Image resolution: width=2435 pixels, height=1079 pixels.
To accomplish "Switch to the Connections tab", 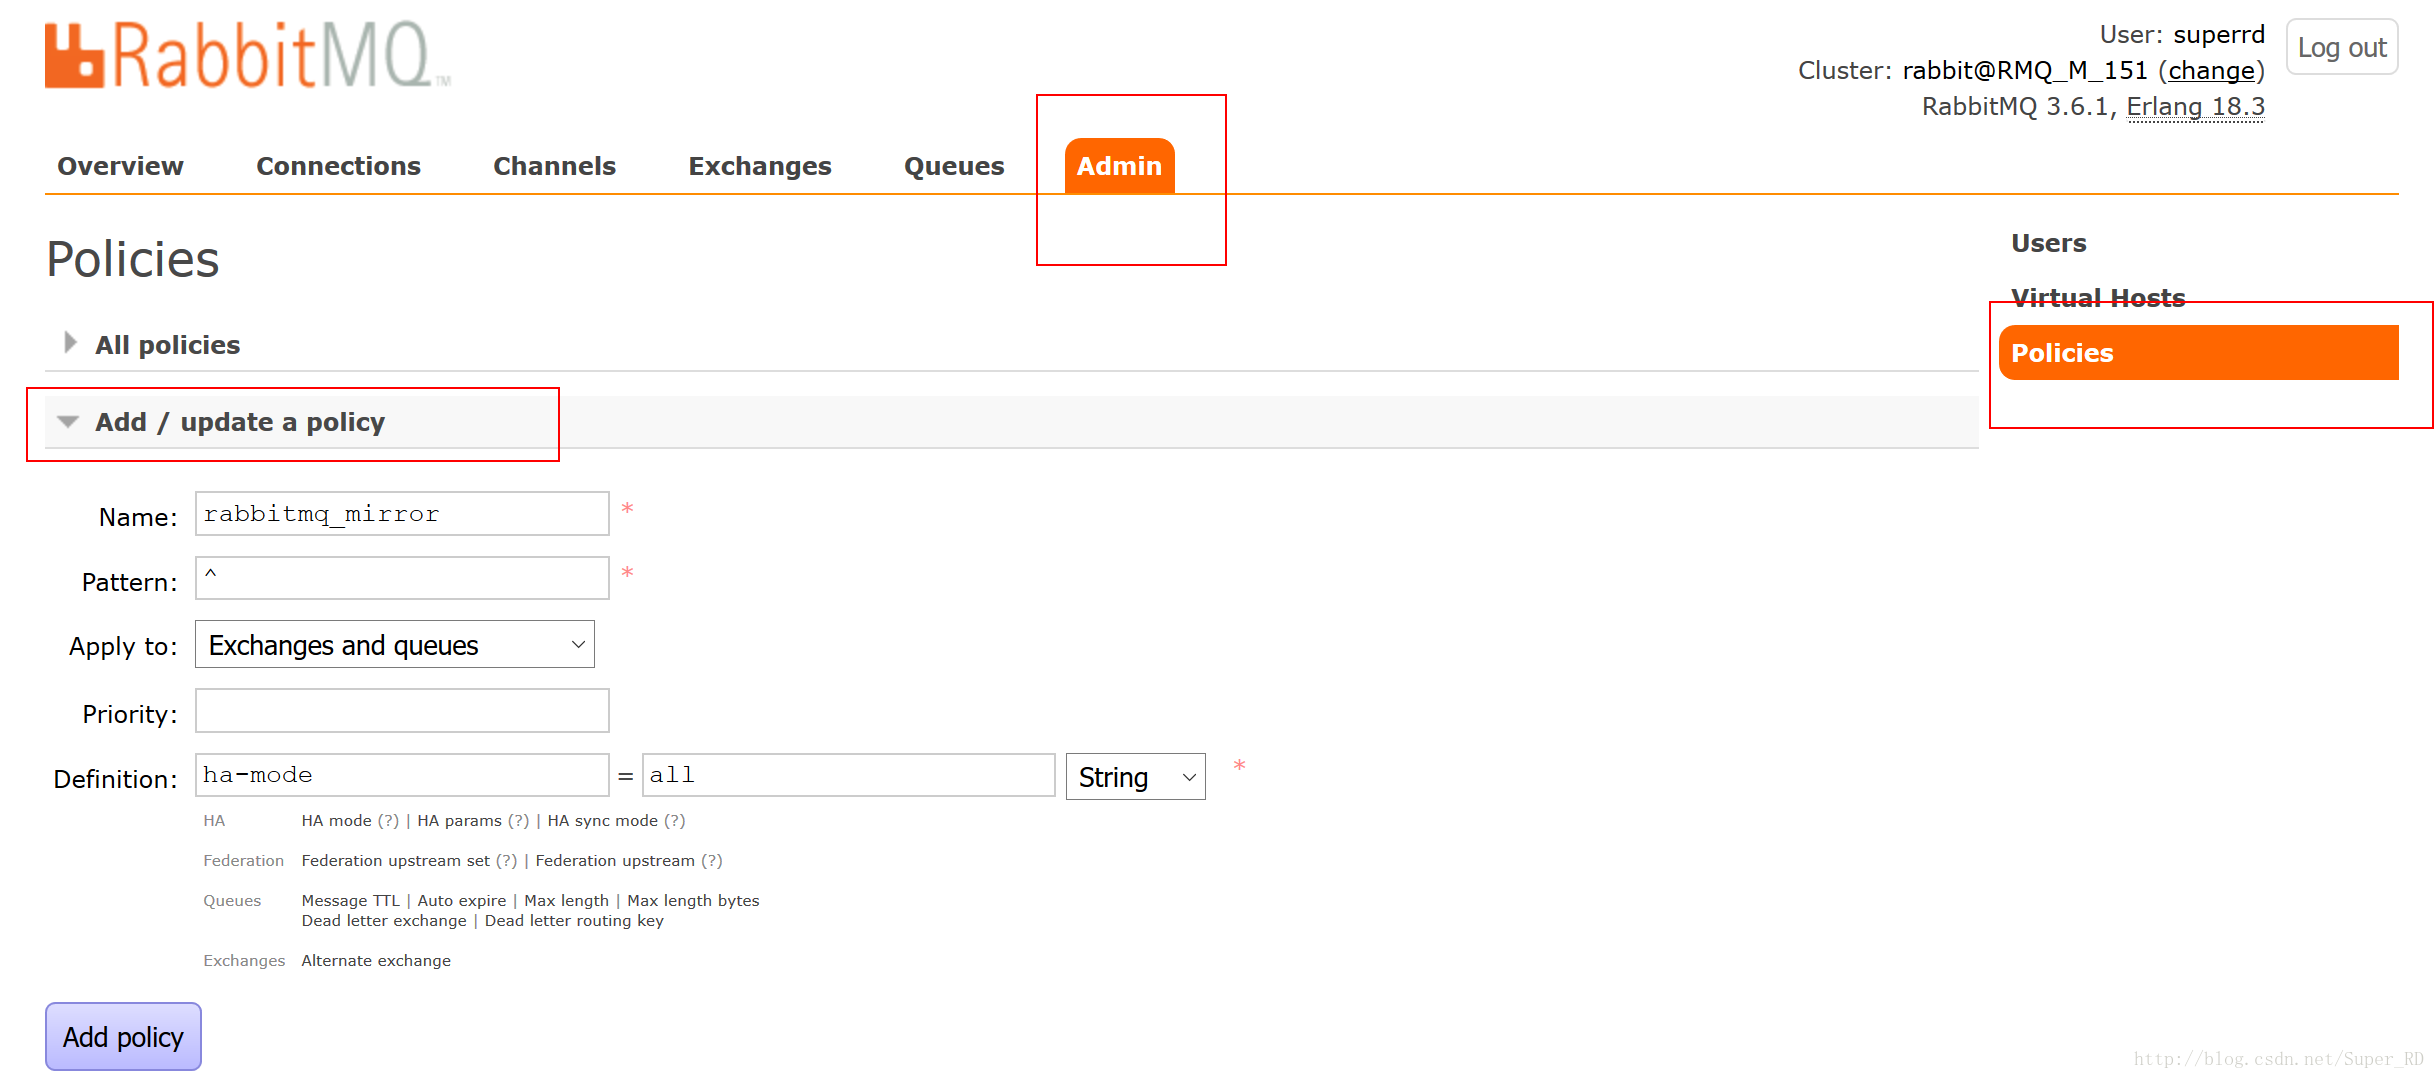I will (338, 166).
